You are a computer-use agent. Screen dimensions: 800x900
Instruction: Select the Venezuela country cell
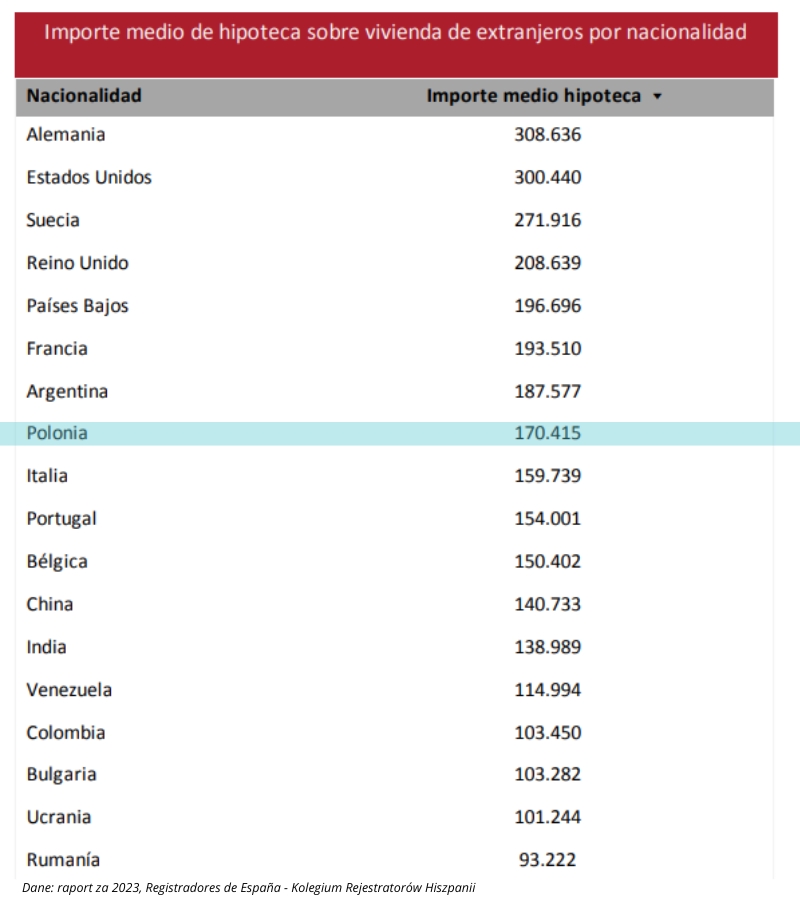[x=69, y=690]
